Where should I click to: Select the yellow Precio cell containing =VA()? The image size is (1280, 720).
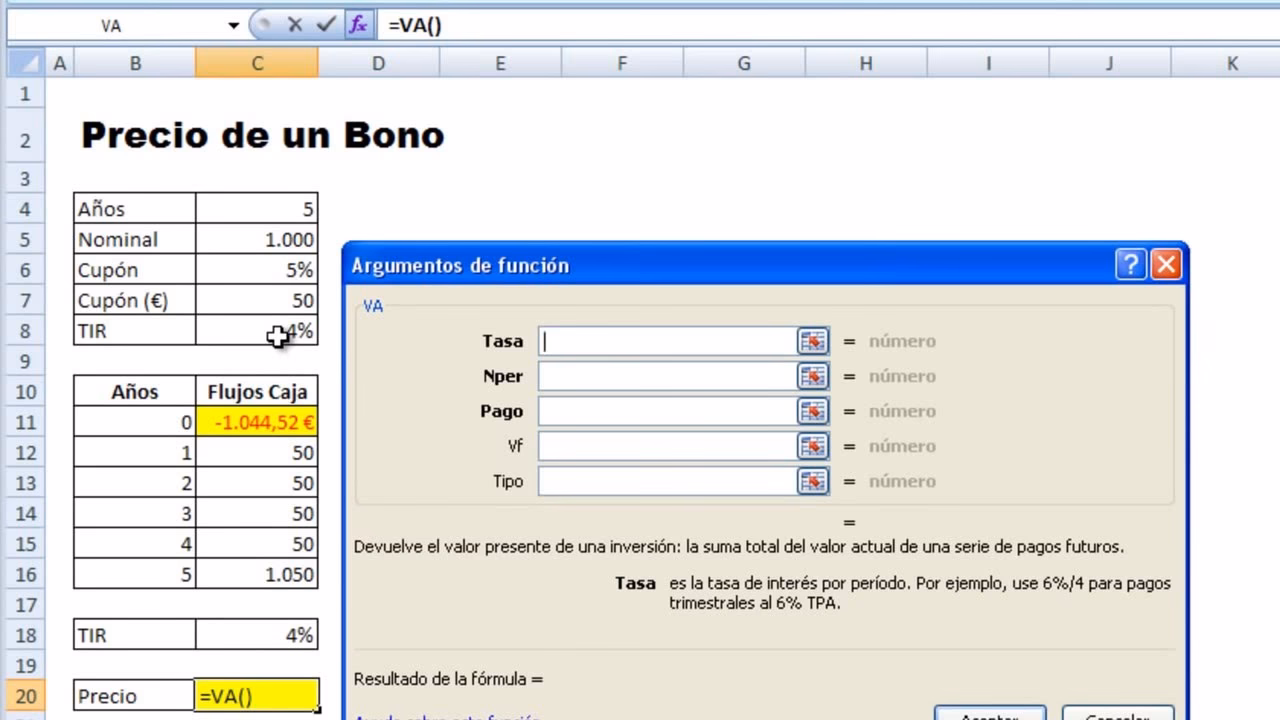(x=257, y=695)
